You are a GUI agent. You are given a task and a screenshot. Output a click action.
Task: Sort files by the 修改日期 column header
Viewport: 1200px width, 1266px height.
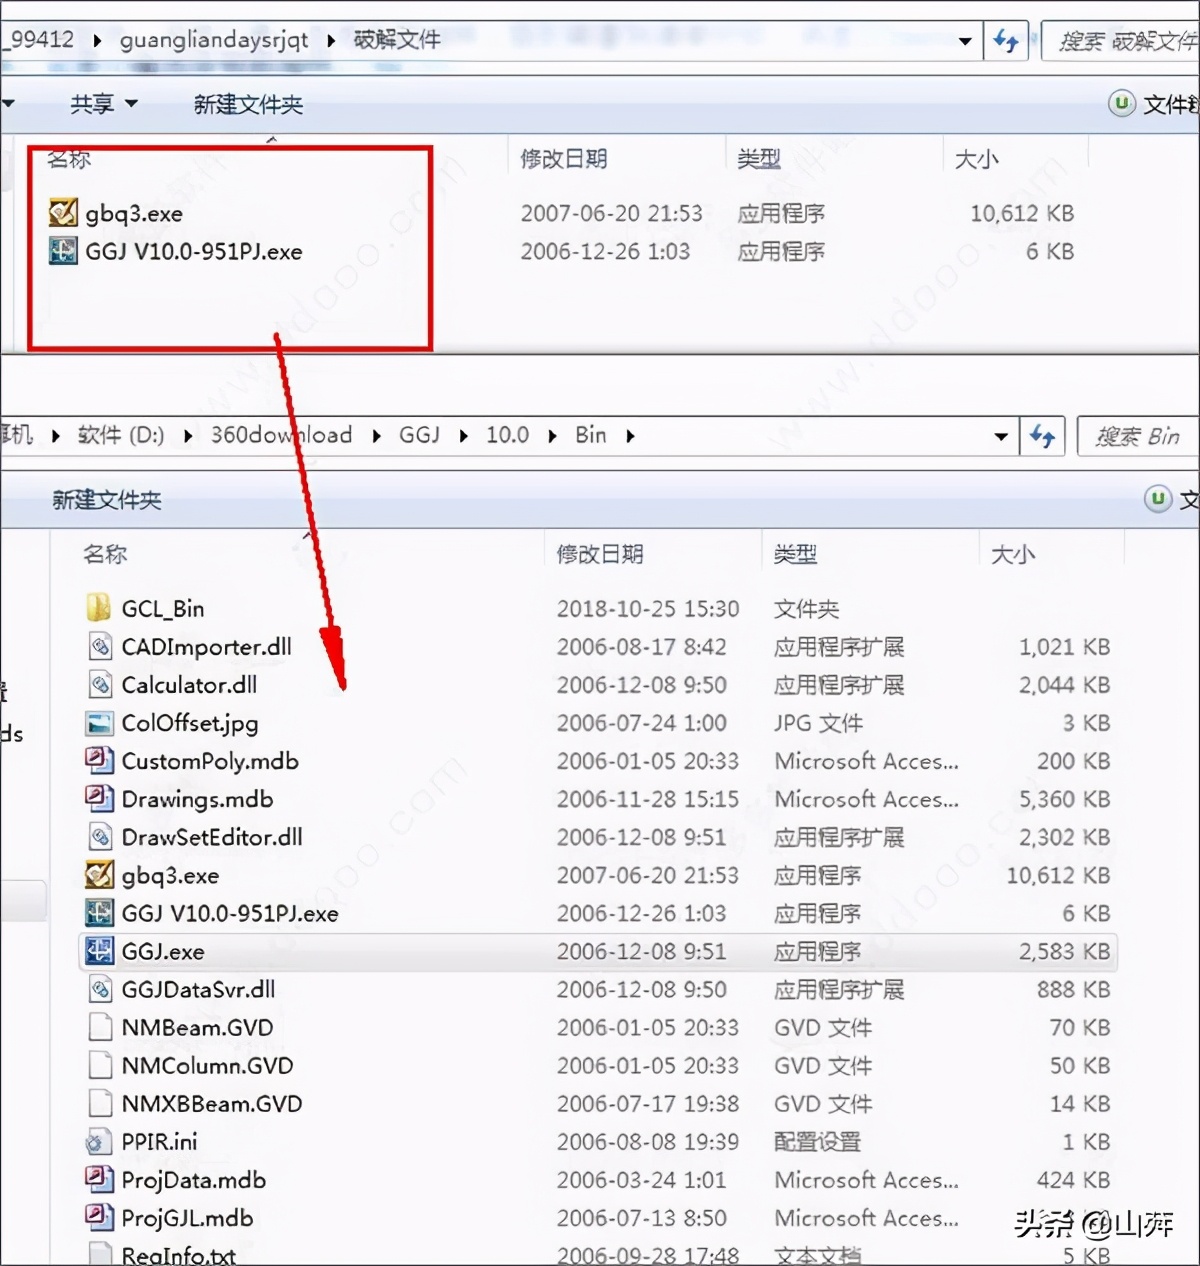[600, 553]
